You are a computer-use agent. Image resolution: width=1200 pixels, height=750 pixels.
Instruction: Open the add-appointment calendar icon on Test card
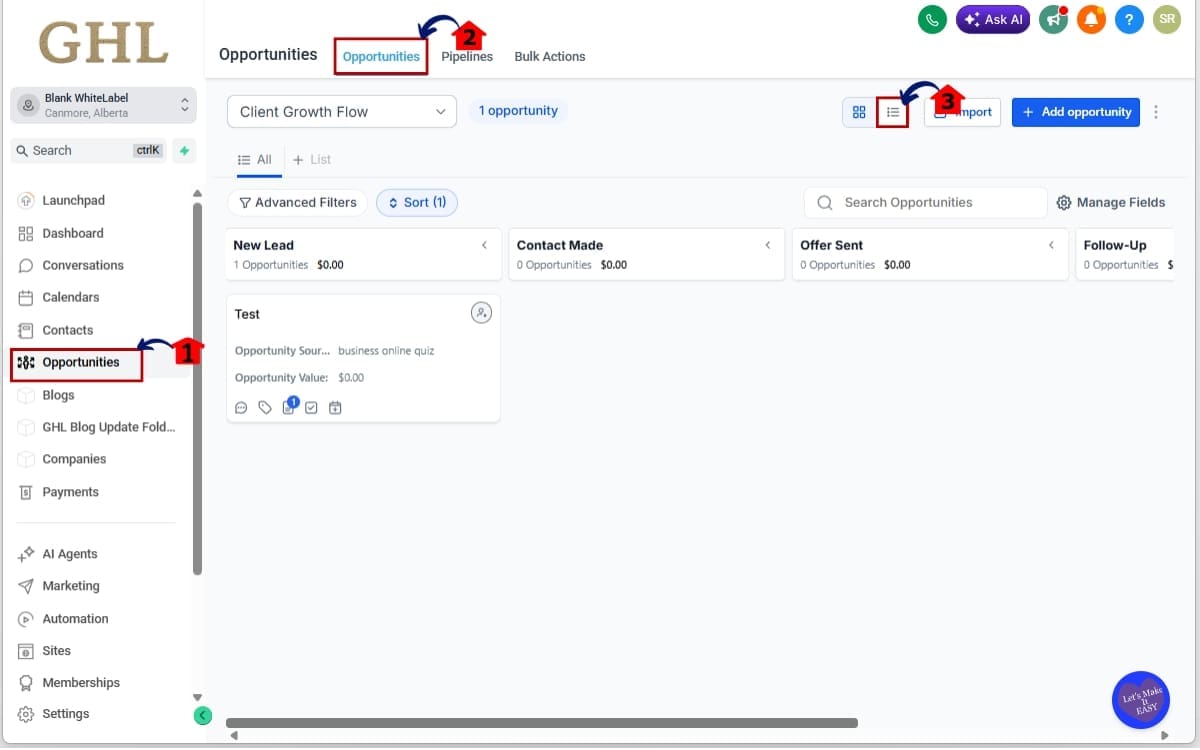click(335, 407)
